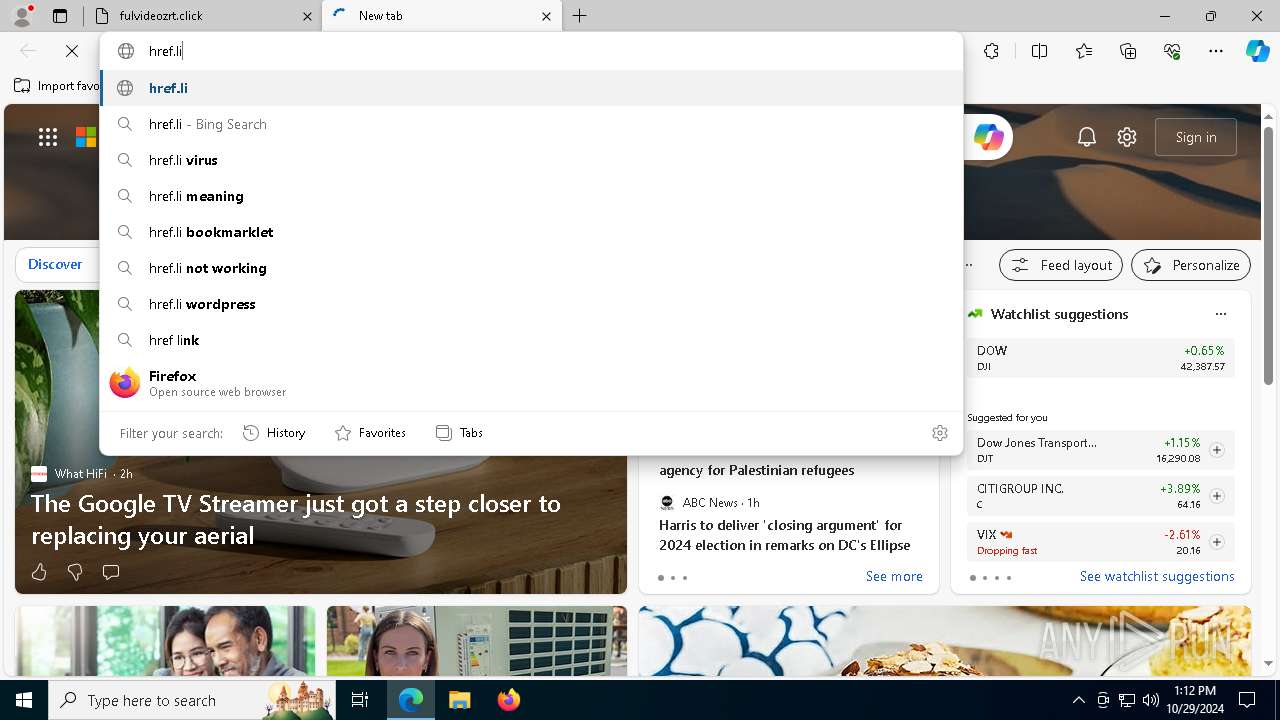Open File Explorer from taskbar
Screen dimensions: 1280x720
(459, 700)
